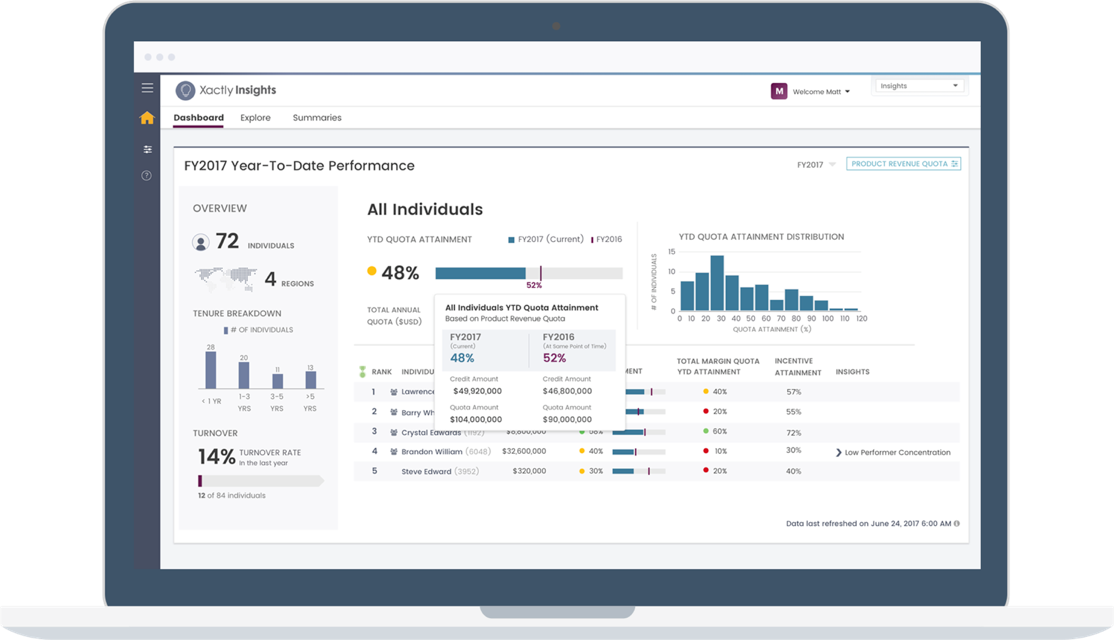Click the tallest bar in distribution histogram
Viewport: 1114px width, 640px height.
pyautogui.click(x=716, y=283)
